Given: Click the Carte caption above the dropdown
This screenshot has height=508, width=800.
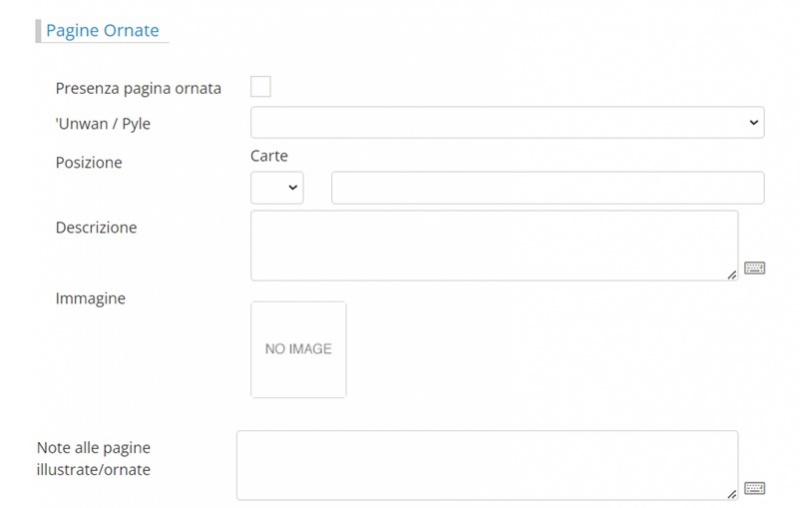Looking at the screenshot, I should [x=269, y=156].
